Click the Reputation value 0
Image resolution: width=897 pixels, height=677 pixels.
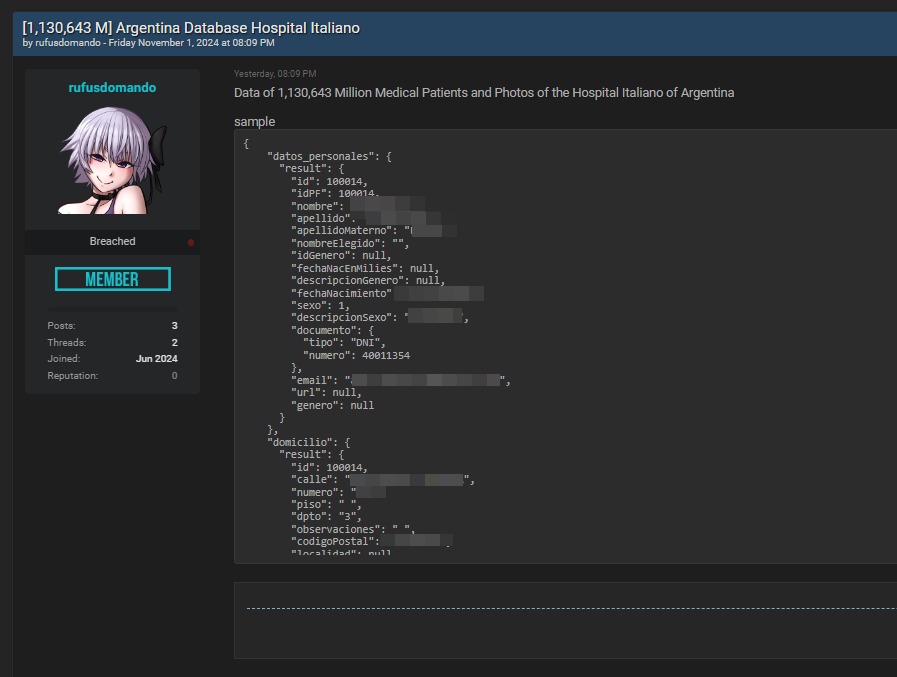174,376
